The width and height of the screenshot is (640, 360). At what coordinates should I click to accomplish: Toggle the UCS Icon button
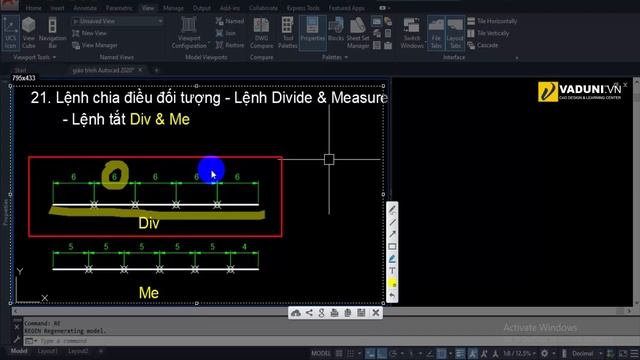click(11, 33)
